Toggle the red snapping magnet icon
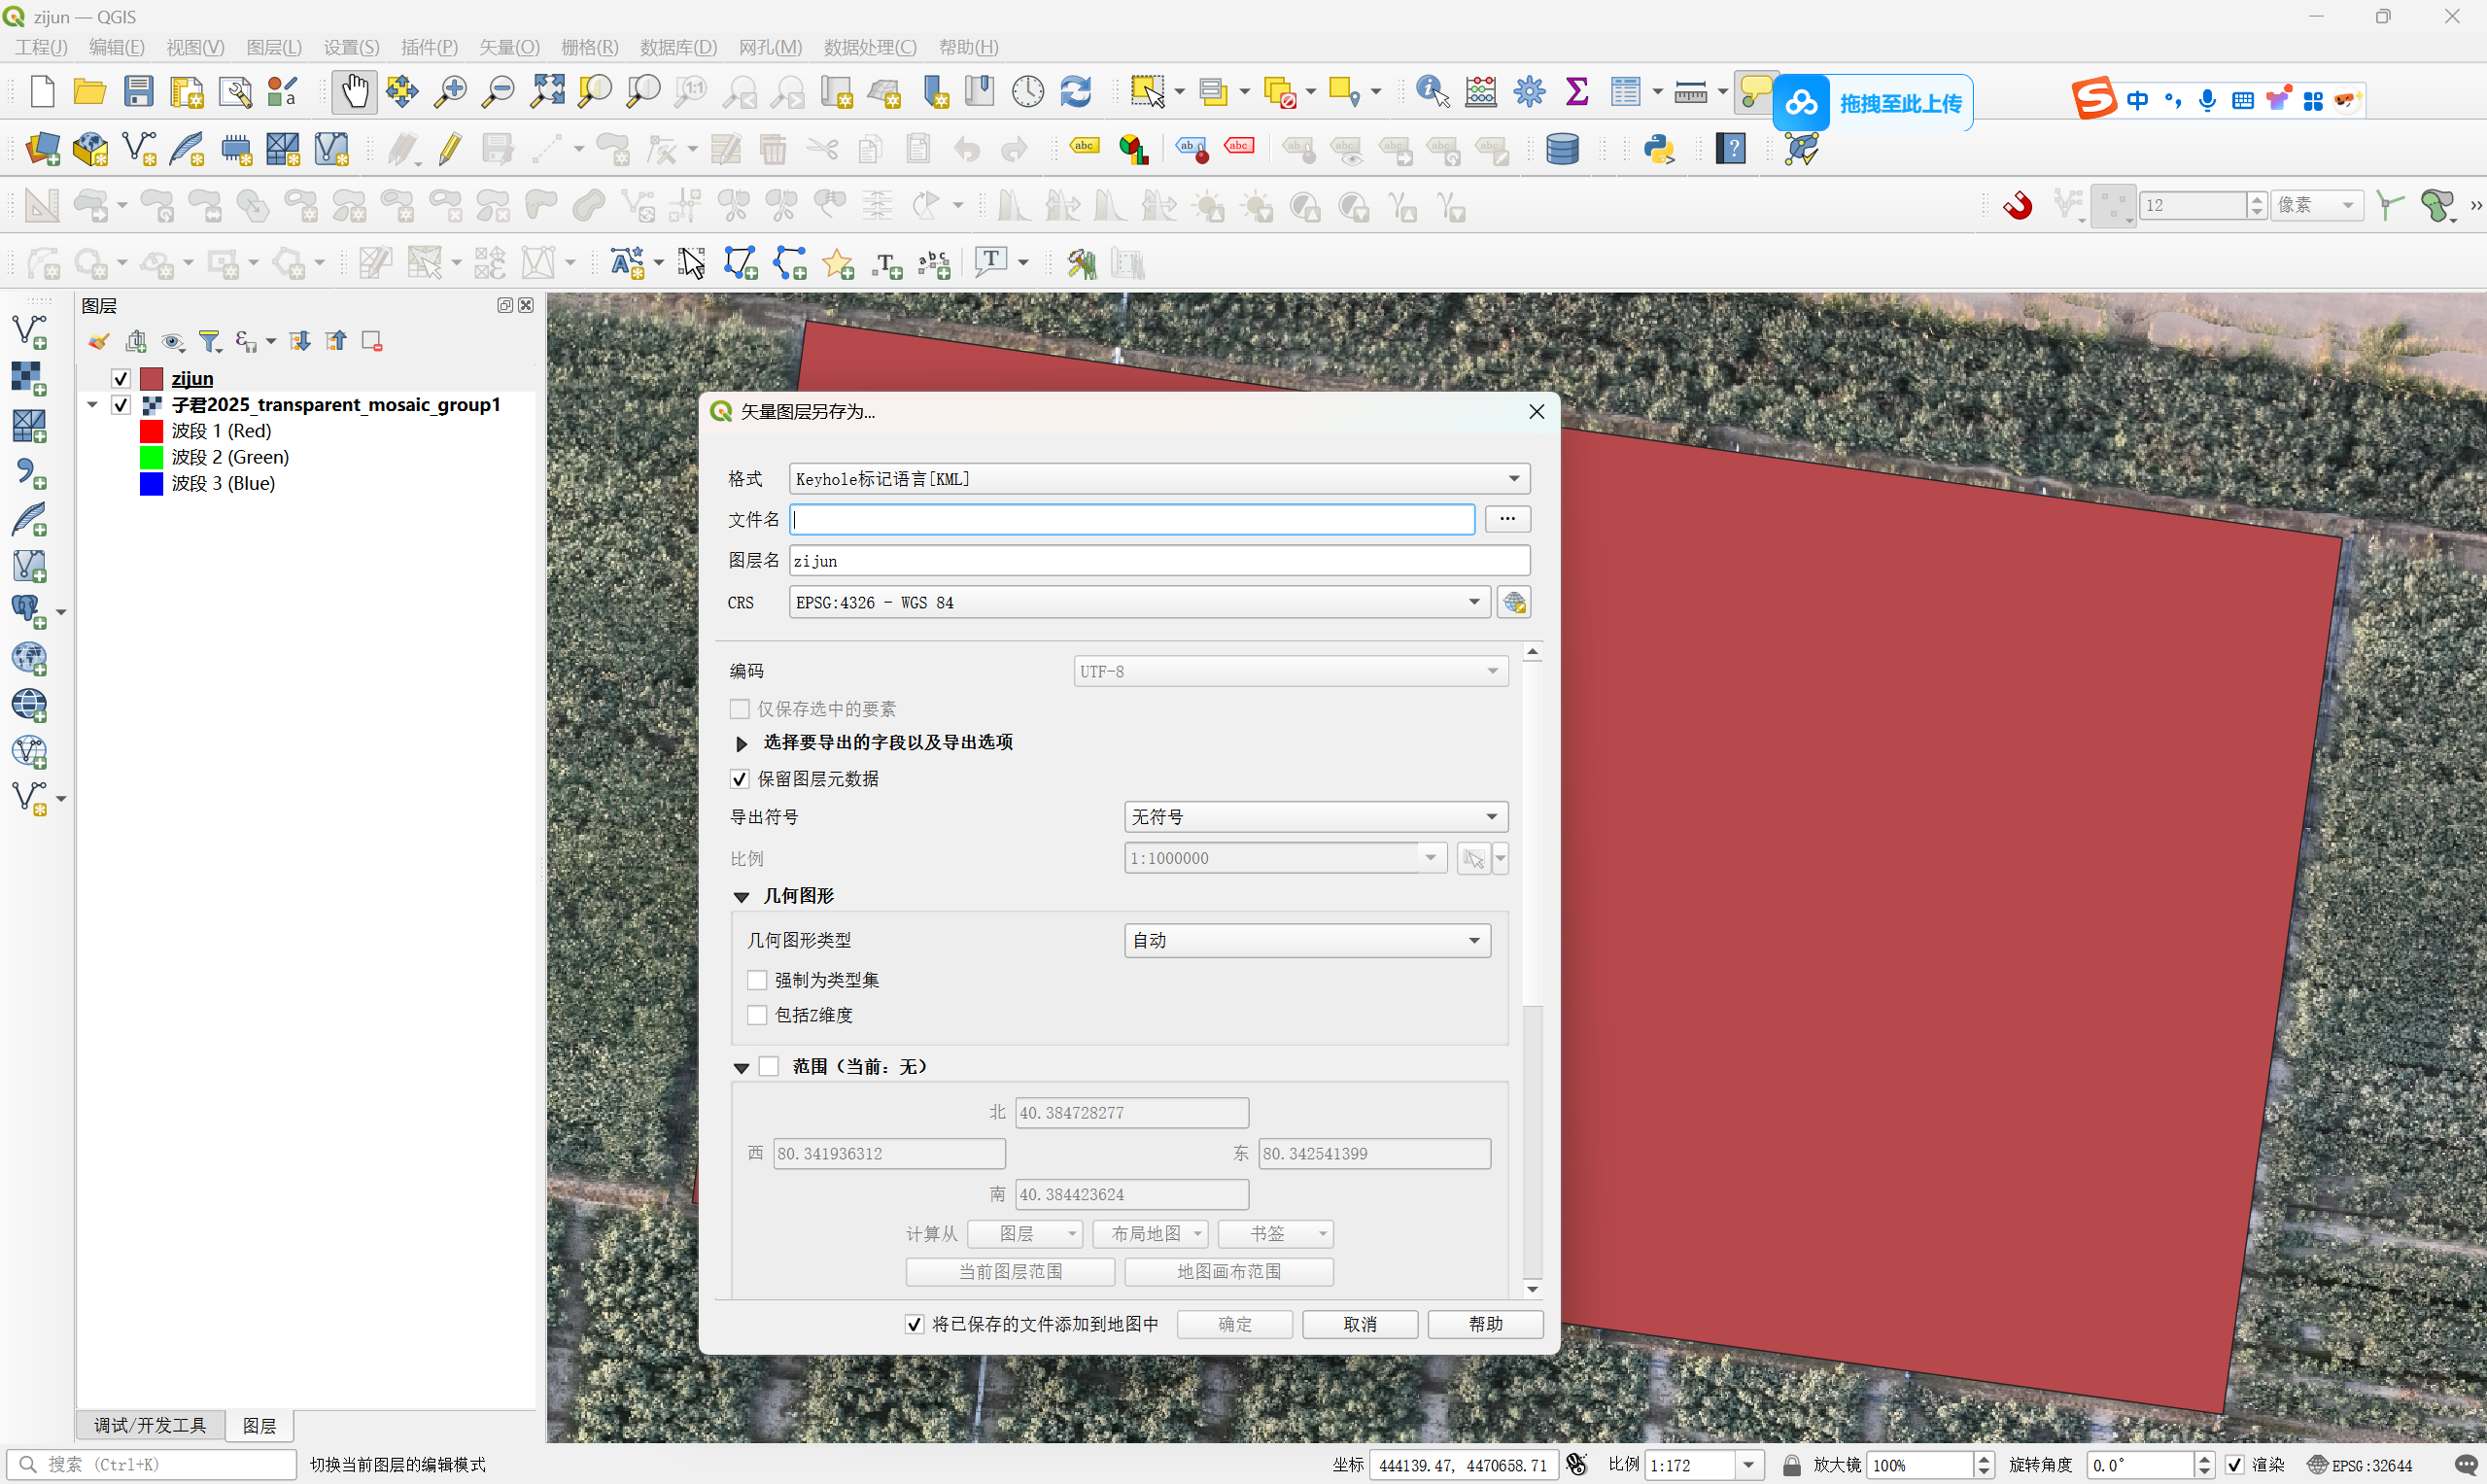This screenshot has height=1484, width=2487. (x=2018, y=206)
